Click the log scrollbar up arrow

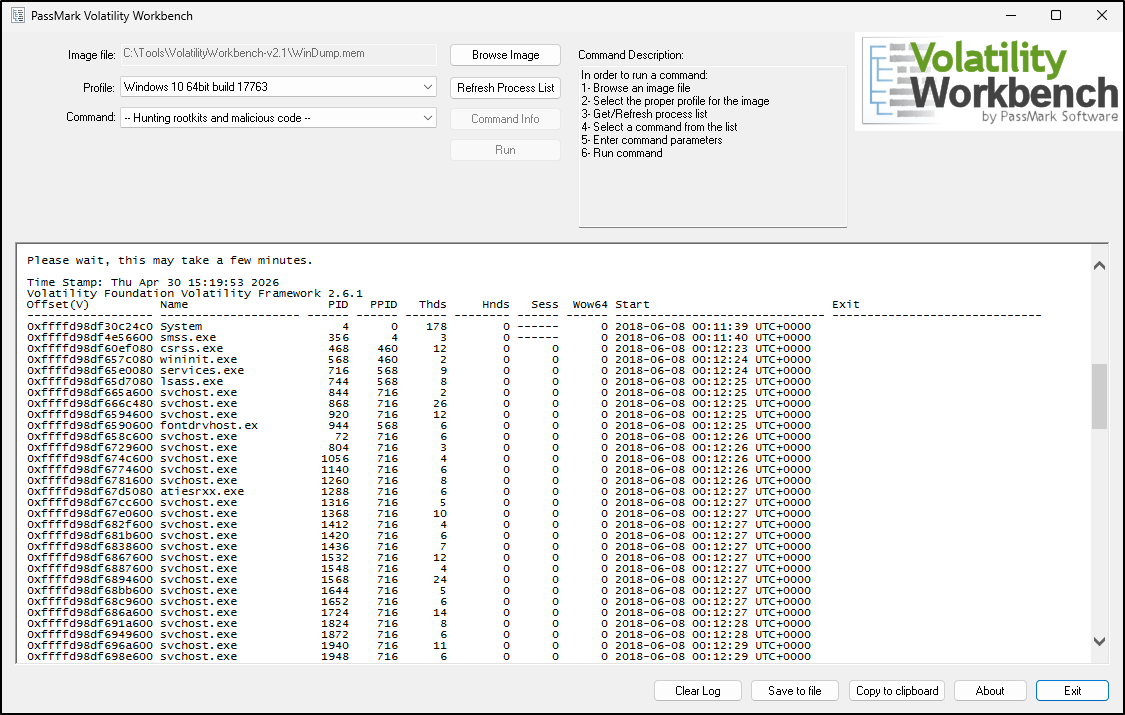click(x=1099, y=266)
